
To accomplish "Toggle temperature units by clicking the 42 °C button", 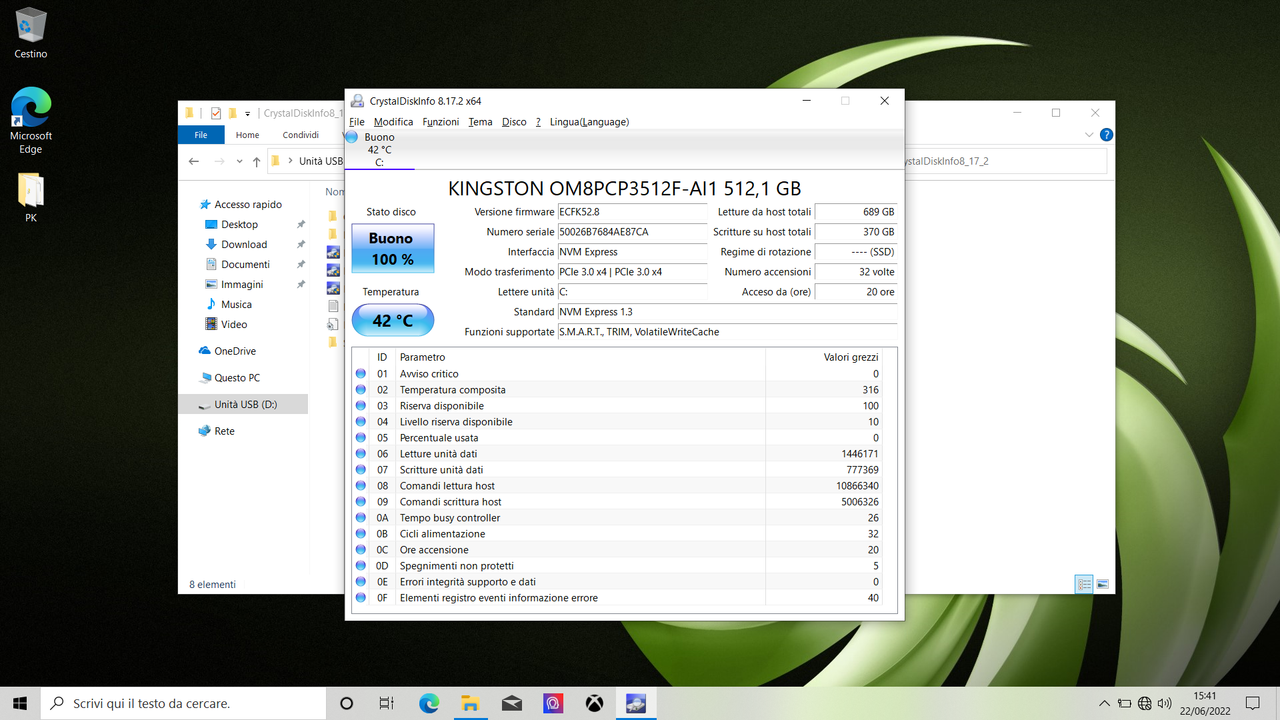I will (393, 320).
